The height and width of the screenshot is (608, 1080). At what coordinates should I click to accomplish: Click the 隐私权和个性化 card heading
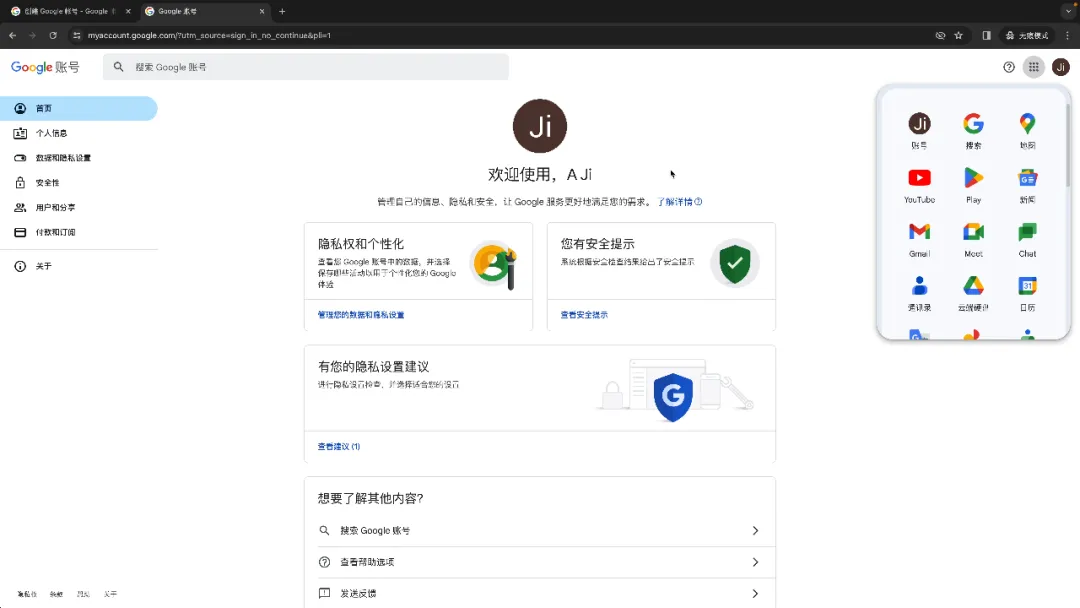(361, 244)
